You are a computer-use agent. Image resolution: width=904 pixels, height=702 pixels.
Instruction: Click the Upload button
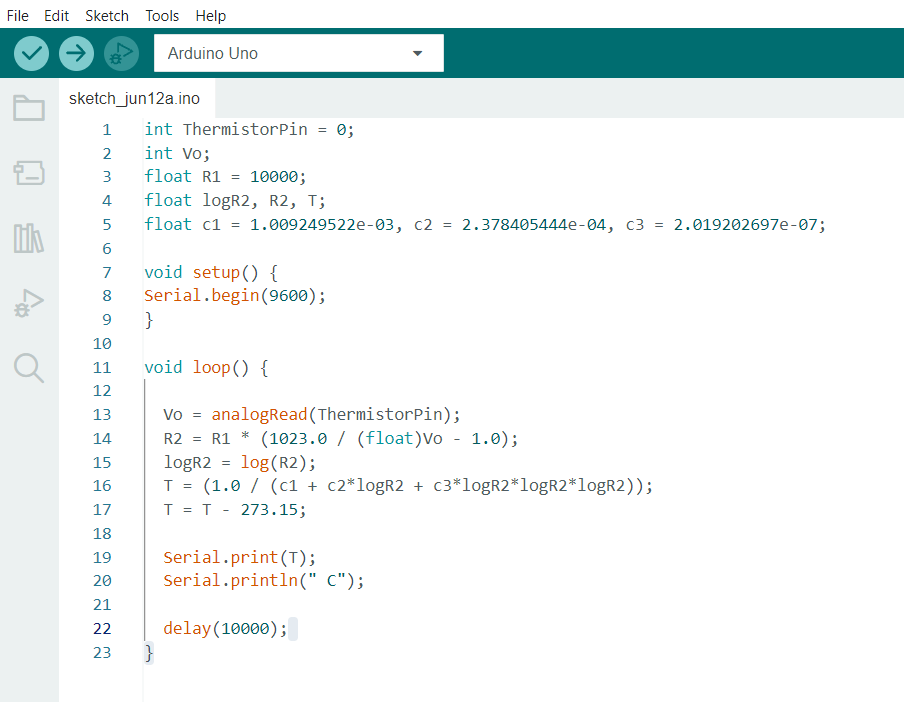76,53
